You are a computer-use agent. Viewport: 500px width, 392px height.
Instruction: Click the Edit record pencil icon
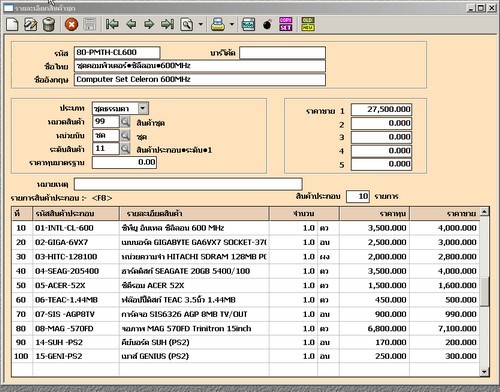(31, 24)
